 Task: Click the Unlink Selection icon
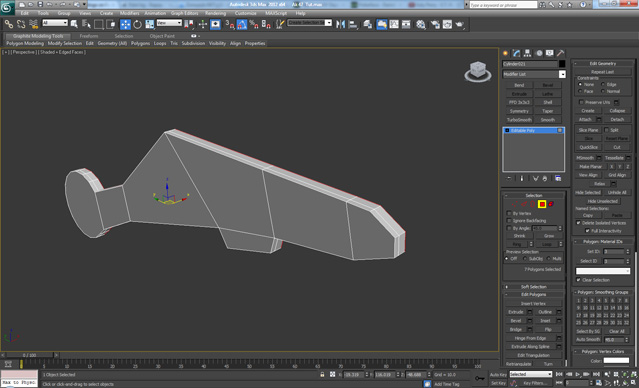[21, 24]
